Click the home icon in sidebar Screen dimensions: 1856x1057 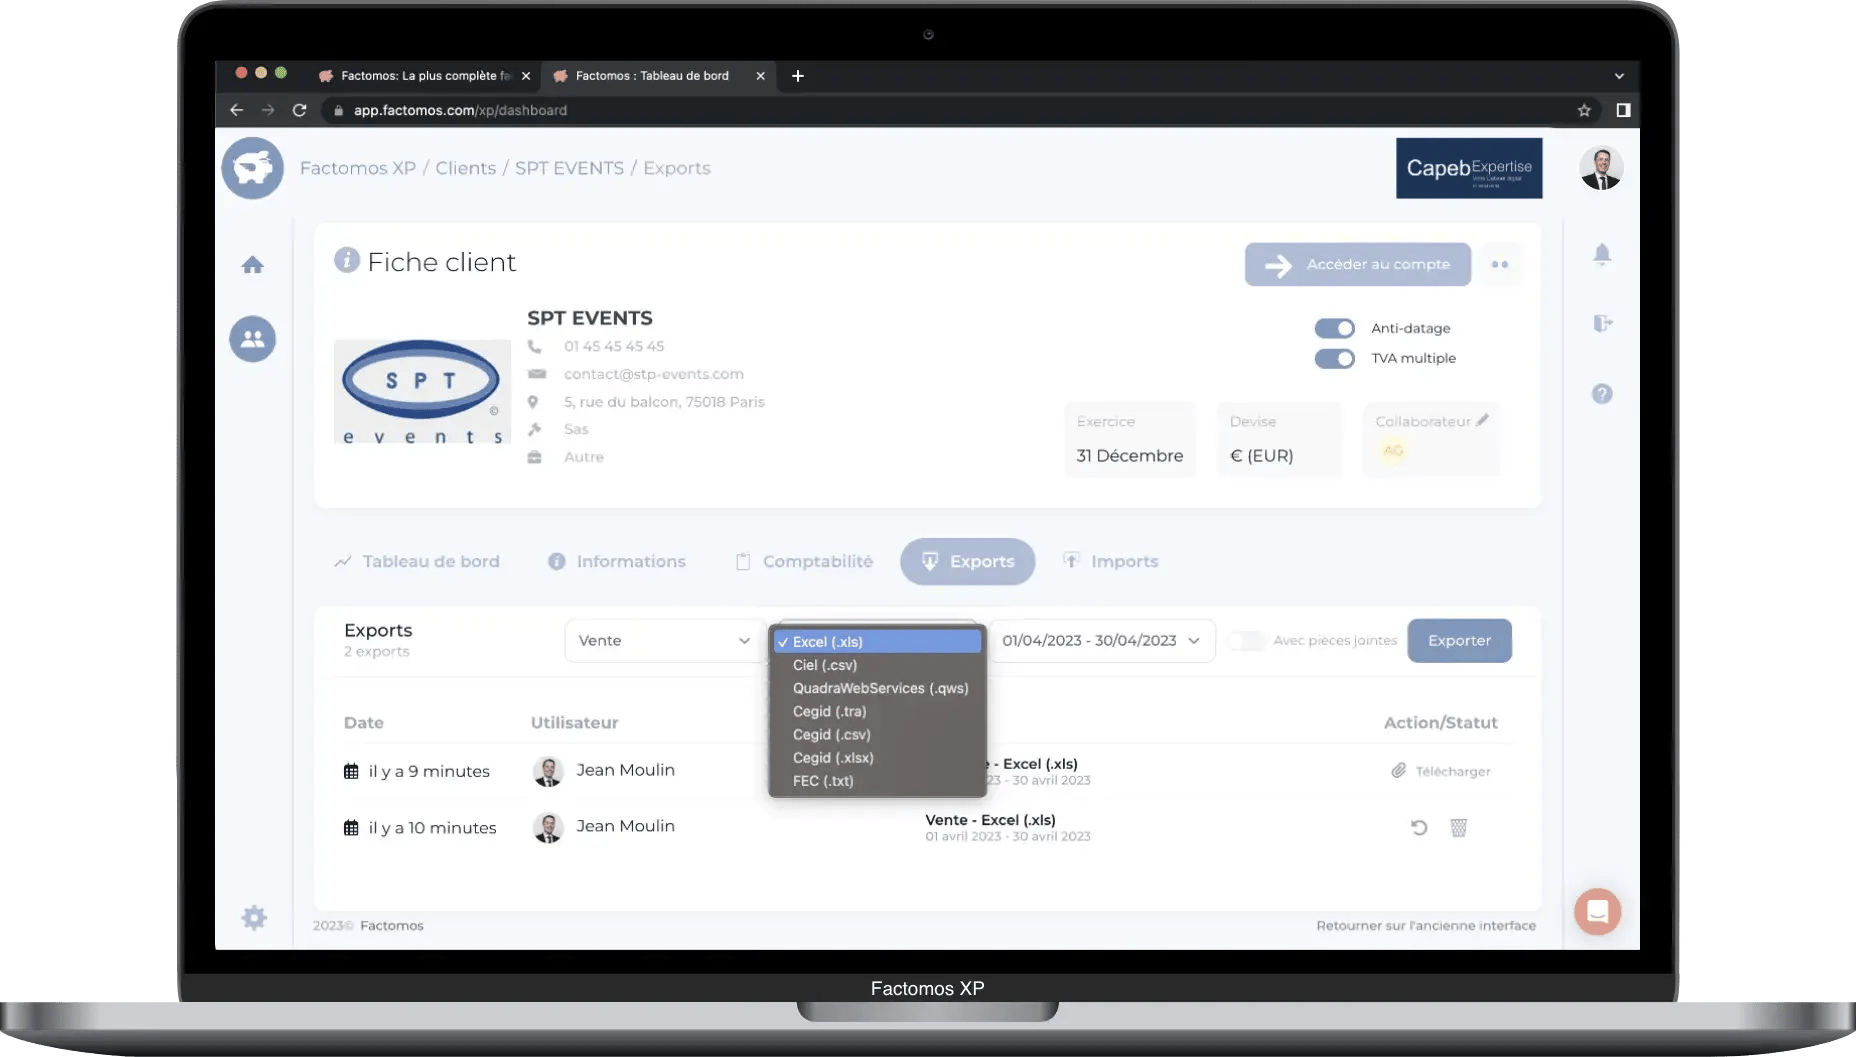(252, 265)
